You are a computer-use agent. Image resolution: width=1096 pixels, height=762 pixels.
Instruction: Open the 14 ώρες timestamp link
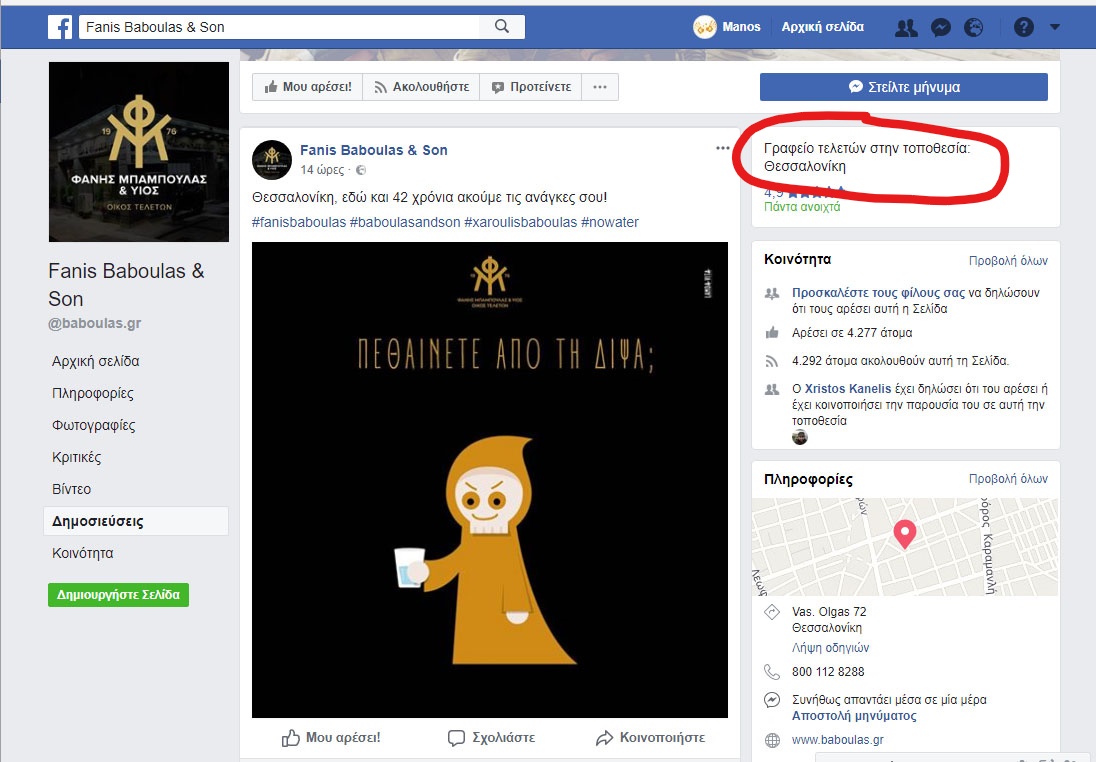tap(322, 170)
